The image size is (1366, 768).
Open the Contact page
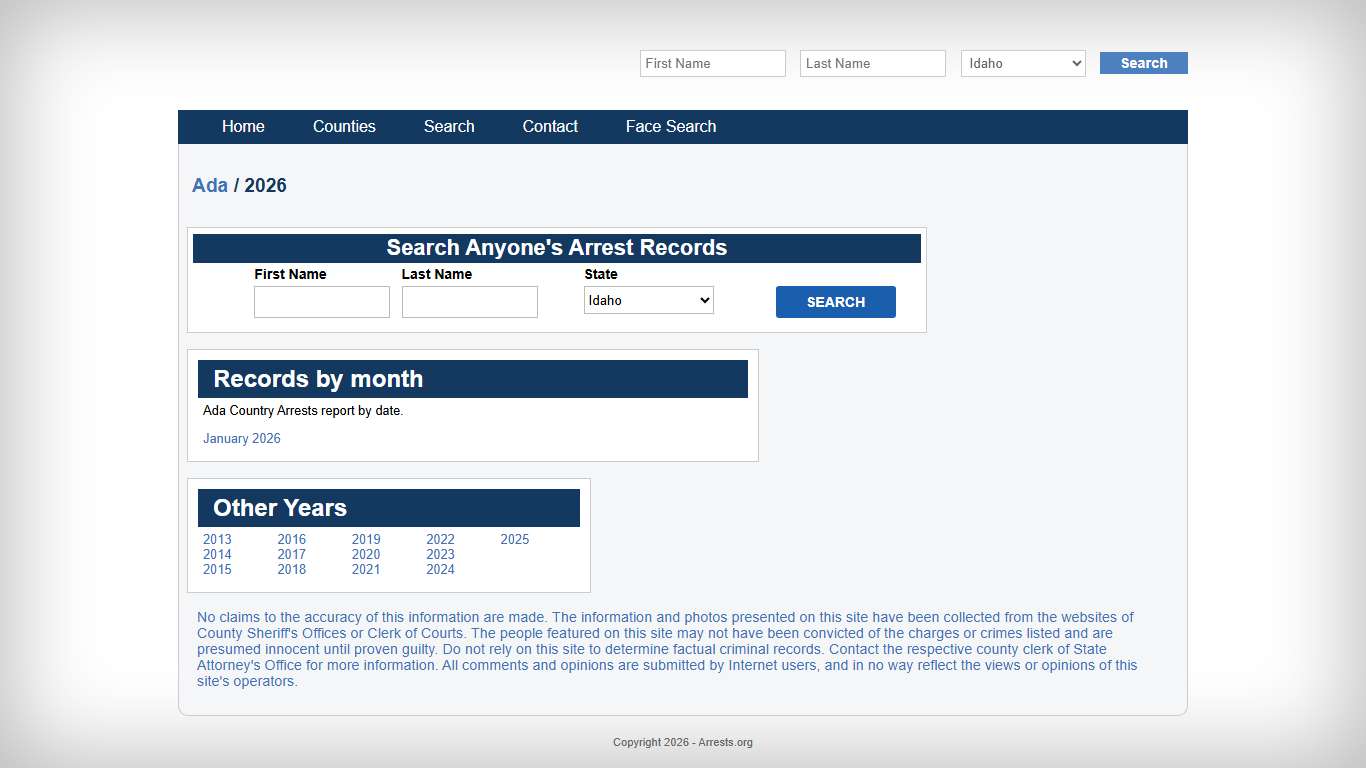(x=550, y=126)
